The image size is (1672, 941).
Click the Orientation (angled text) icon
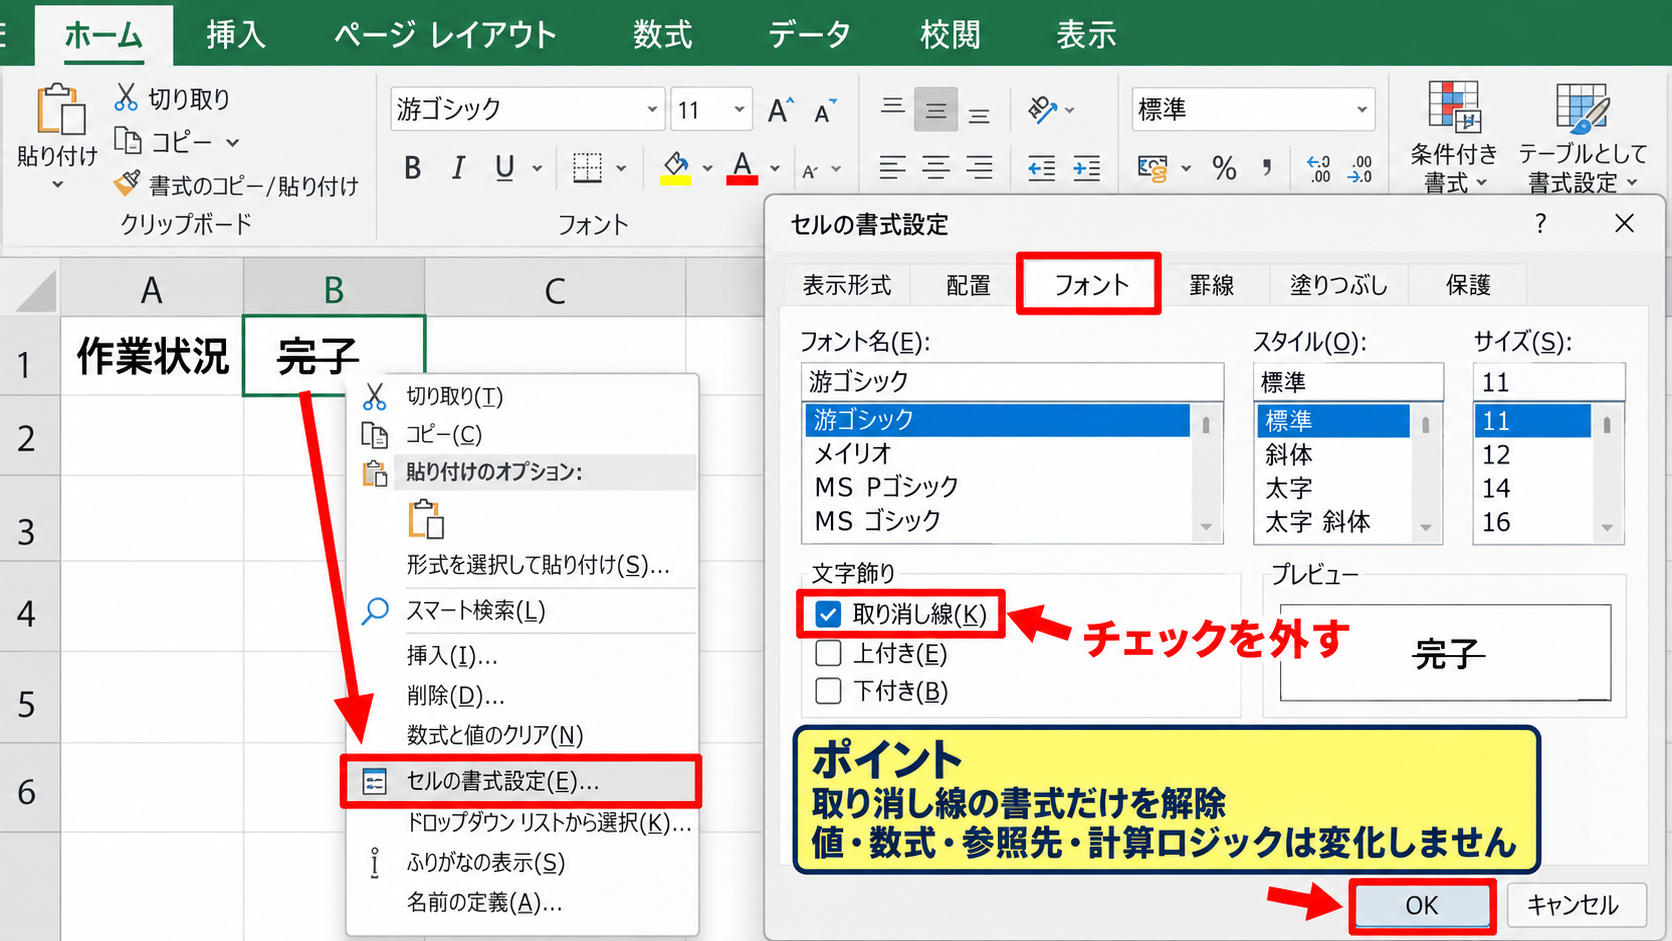[1042, 109]
